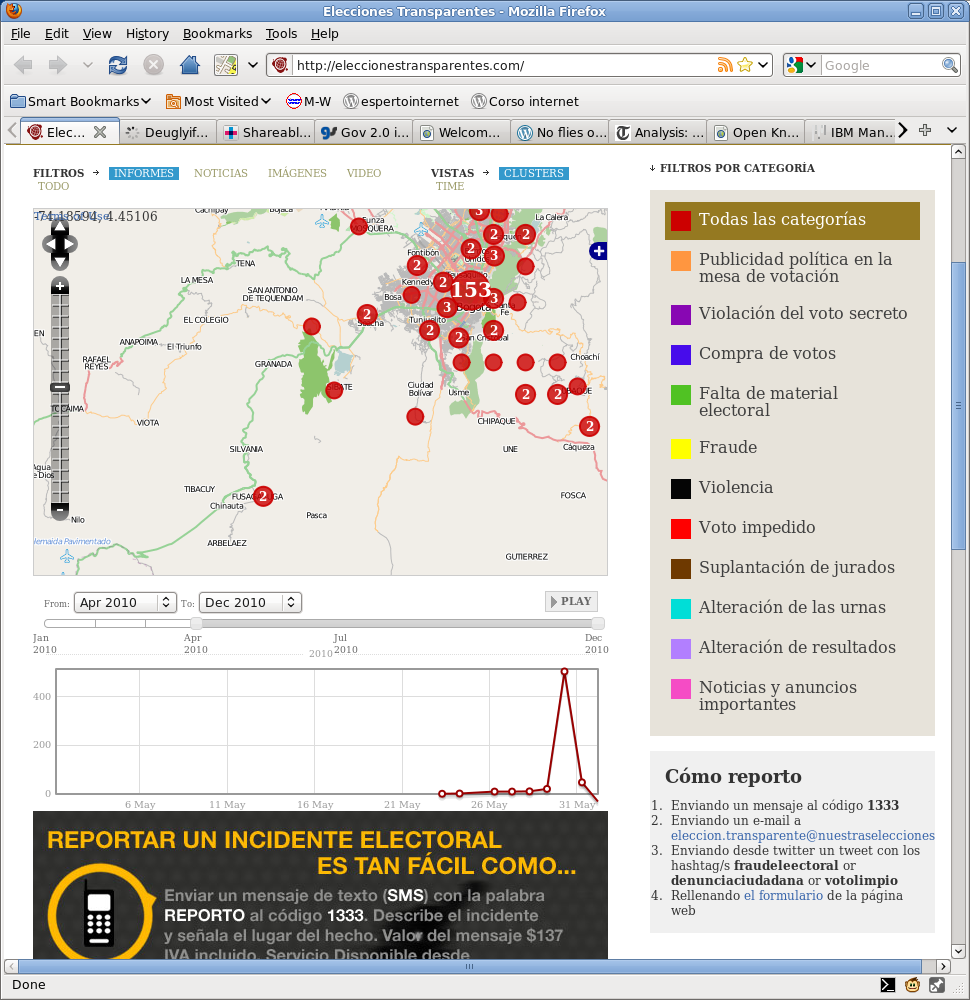The width and height of the screenshot is (970, 1000).
Task: Open the Home page icon
Action: click(189, 65)
